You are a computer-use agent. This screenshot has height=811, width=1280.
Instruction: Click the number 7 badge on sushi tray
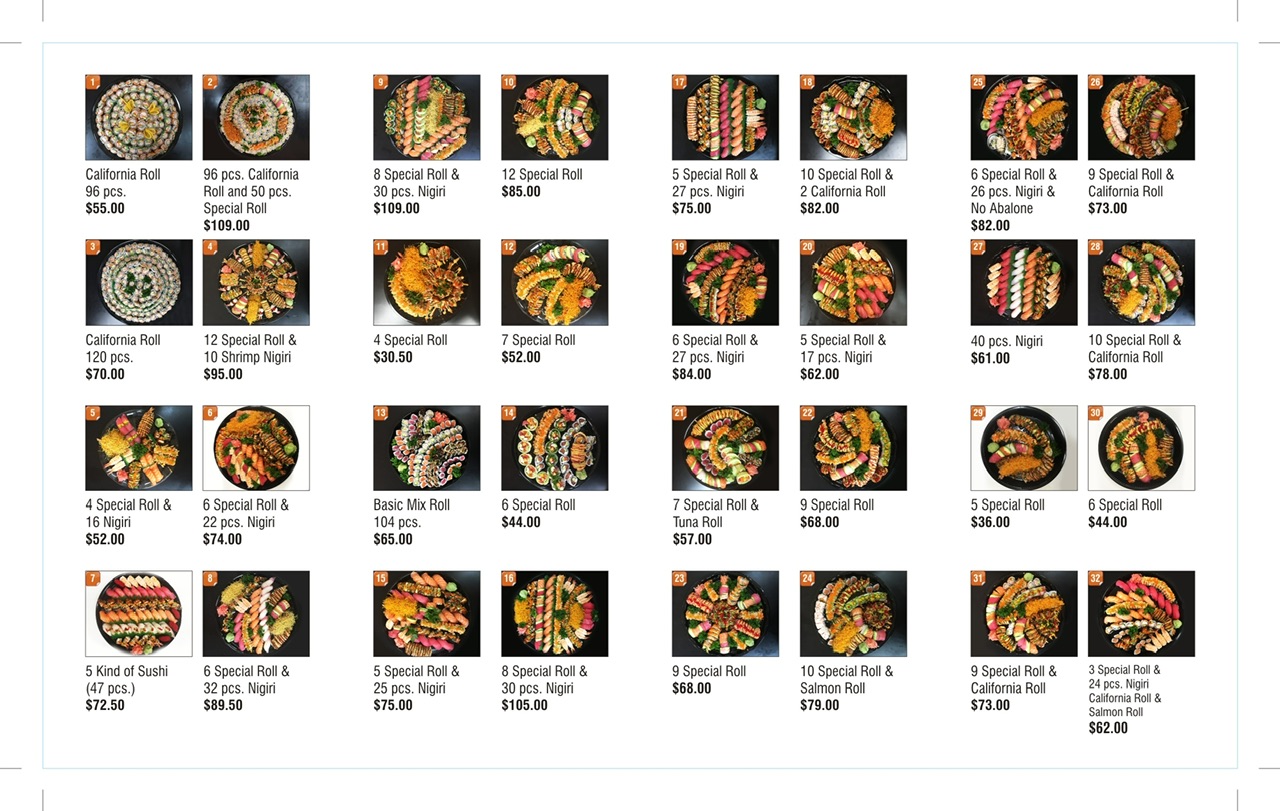pyautogui.click(x=93, y=578)
